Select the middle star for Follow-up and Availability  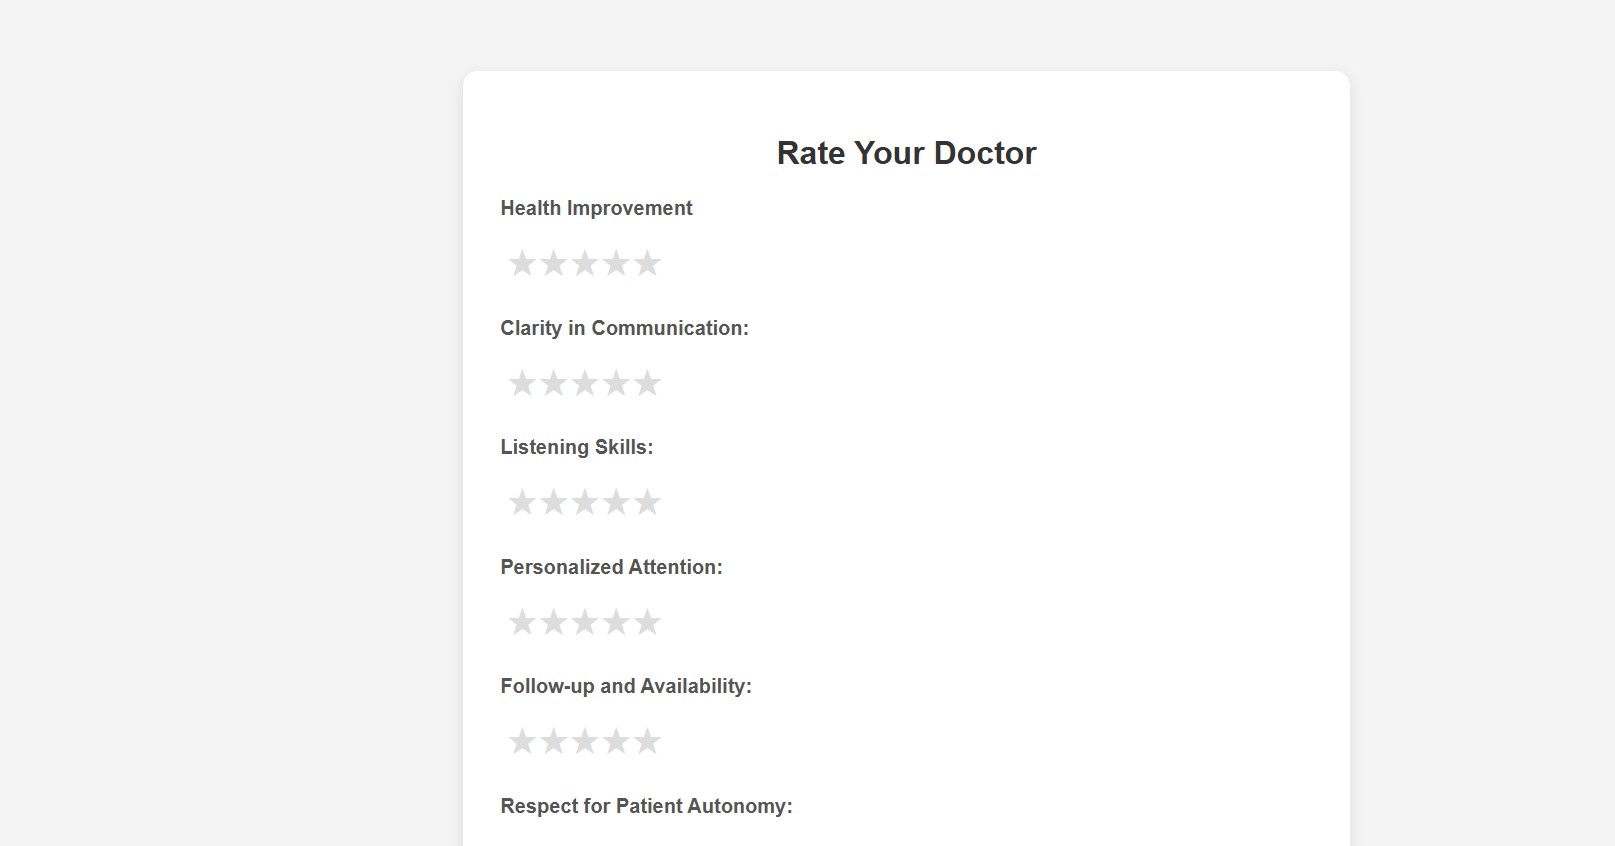point(585,741)
